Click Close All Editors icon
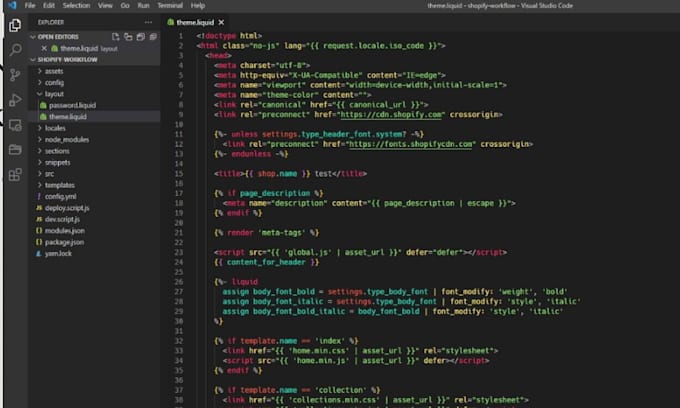The height and width of the screenshot is (408, 680). point(153,37)
